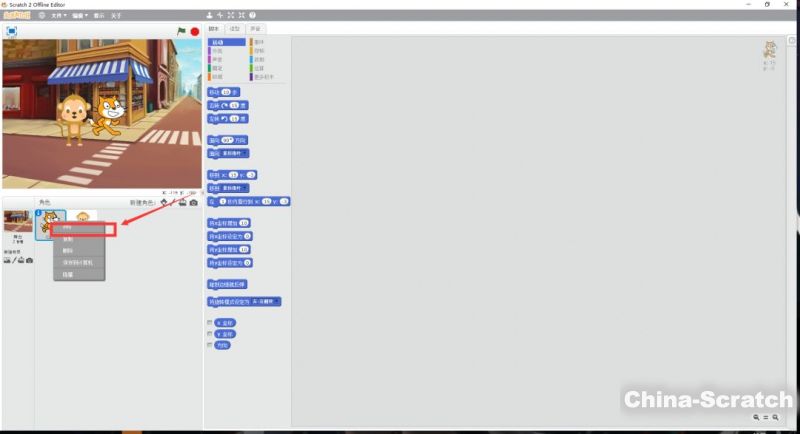Switch stage to full screen mode
Viewport: 800px width, 434px height.
click(x=12, y=31)
